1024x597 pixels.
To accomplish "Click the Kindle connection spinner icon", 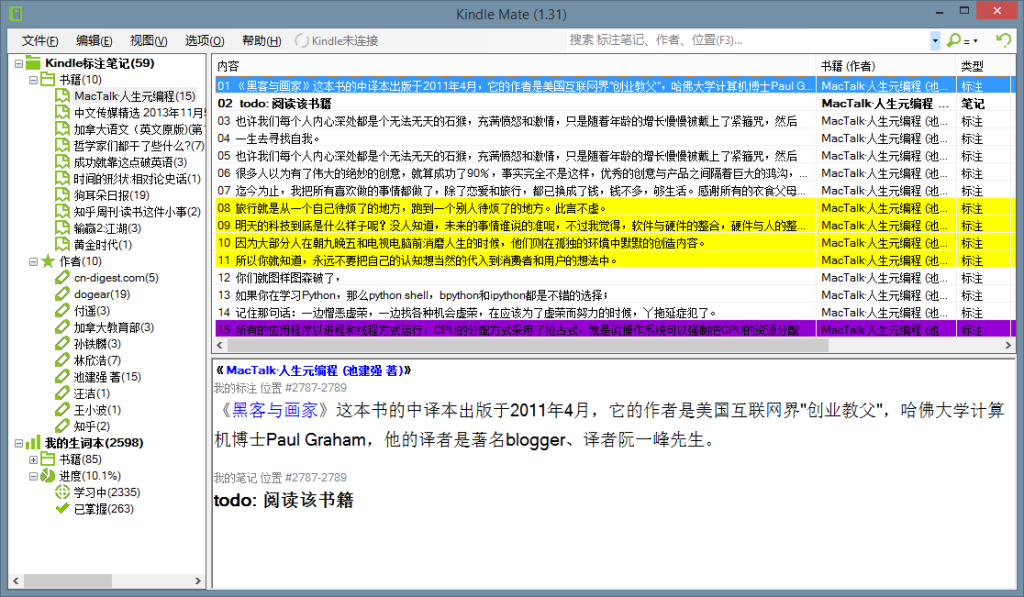I will [x=301, y=40].
